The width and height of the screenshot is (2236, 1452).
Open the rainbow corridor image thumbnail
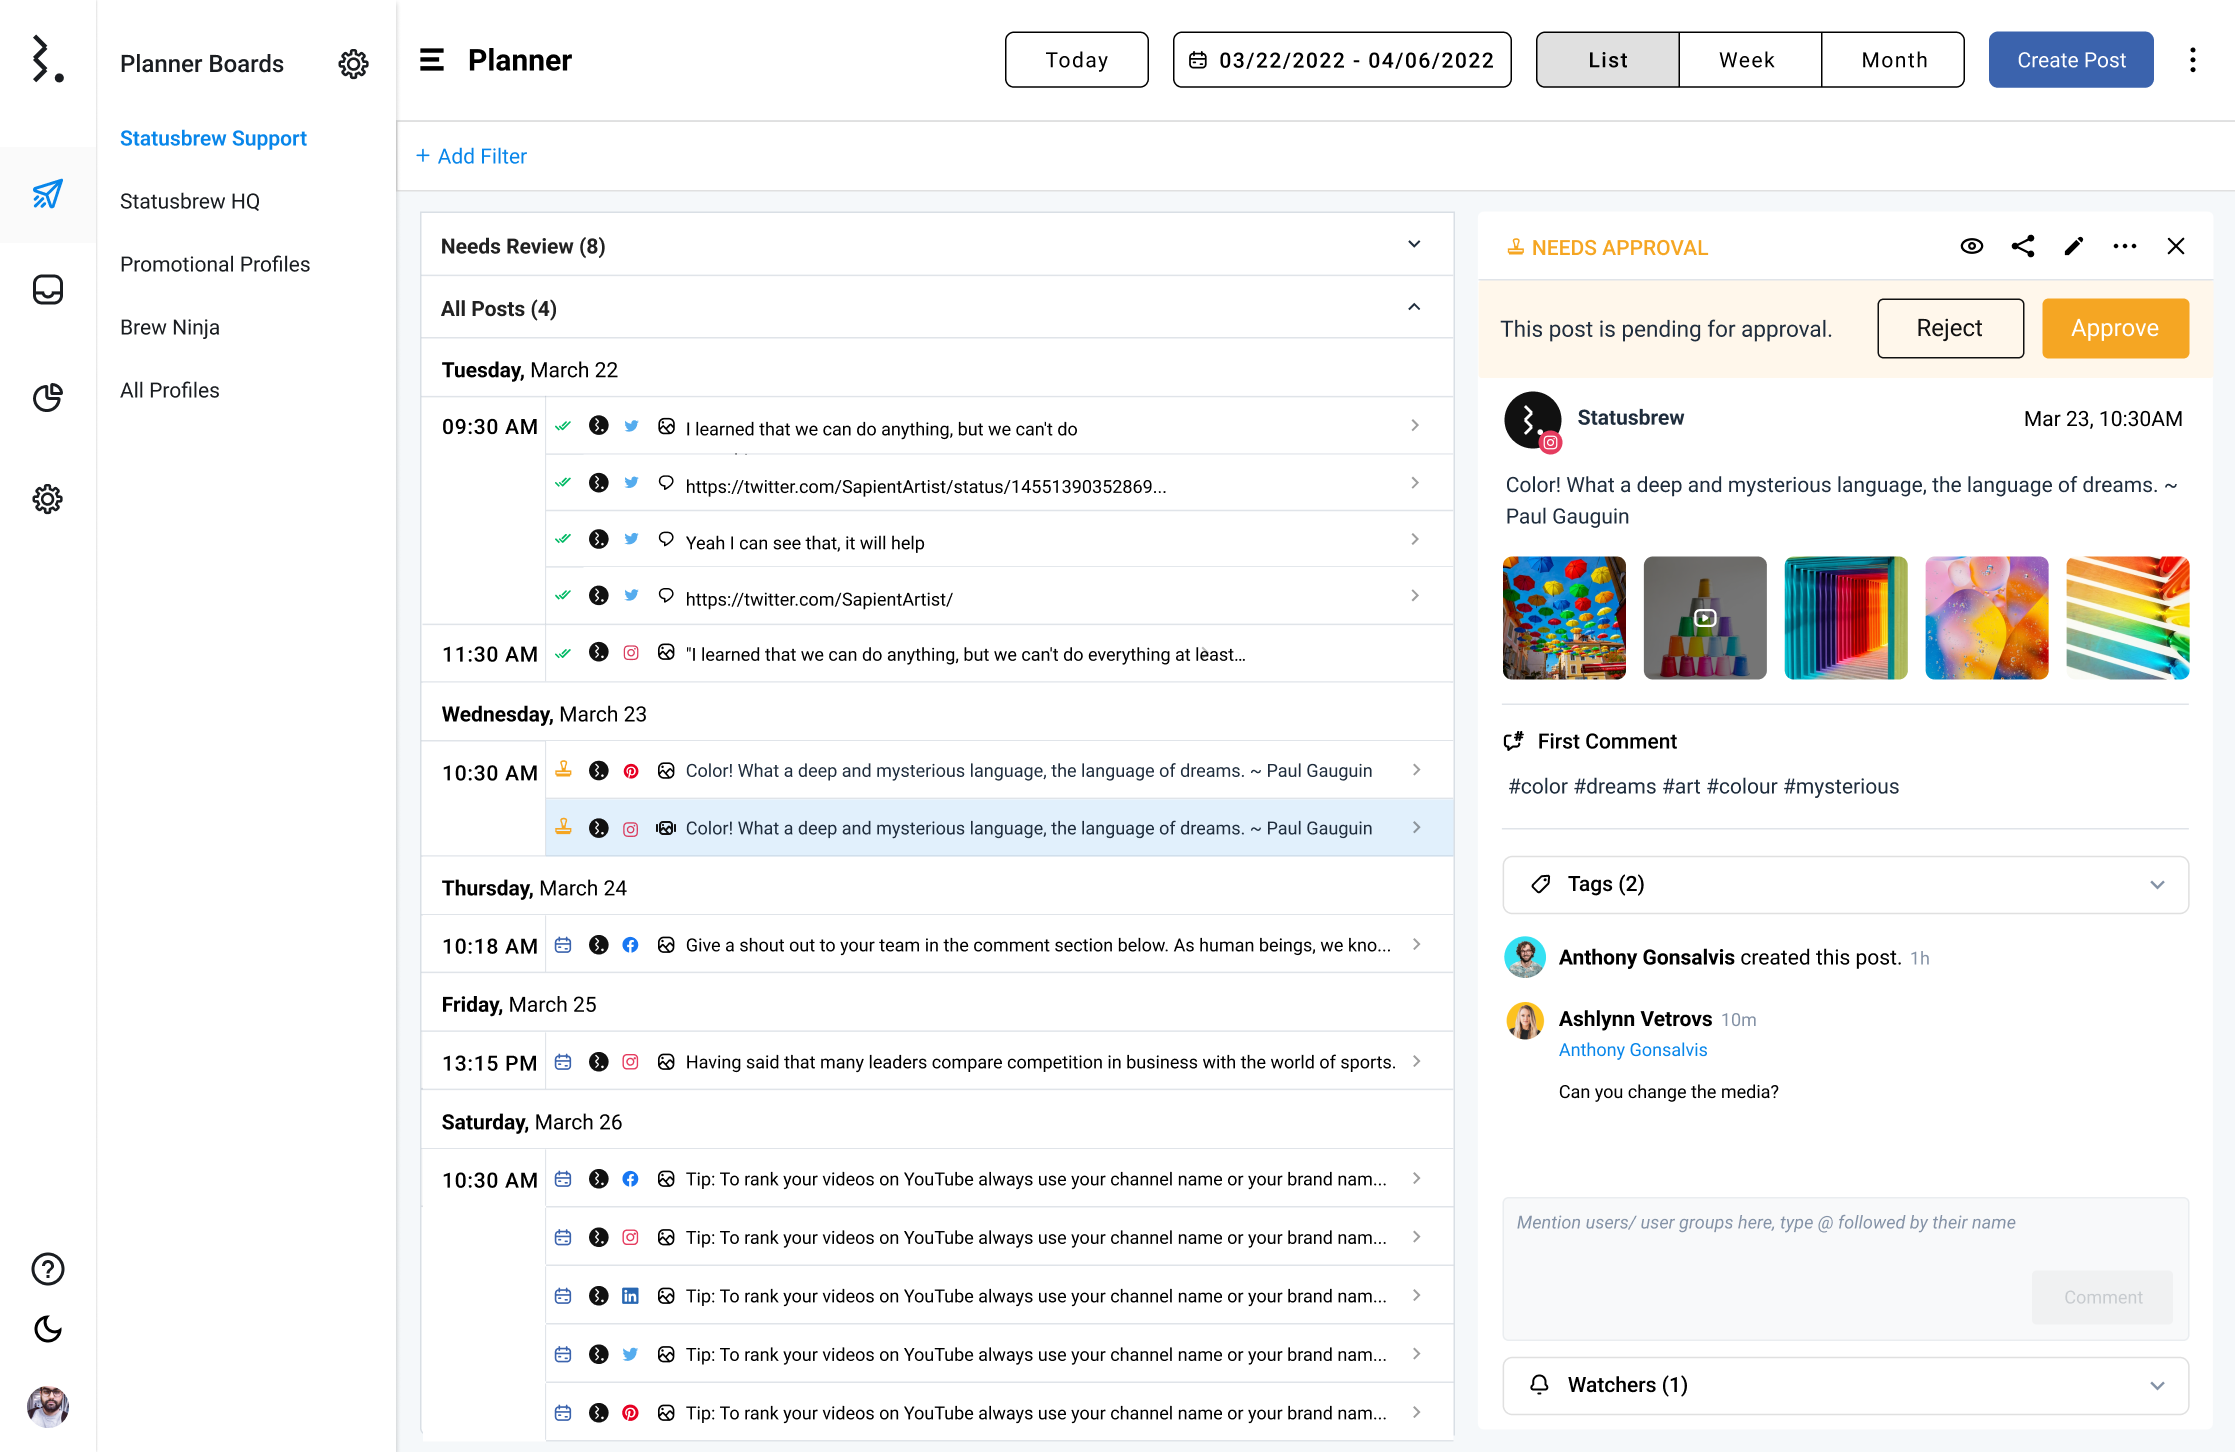coord(1845,618)
